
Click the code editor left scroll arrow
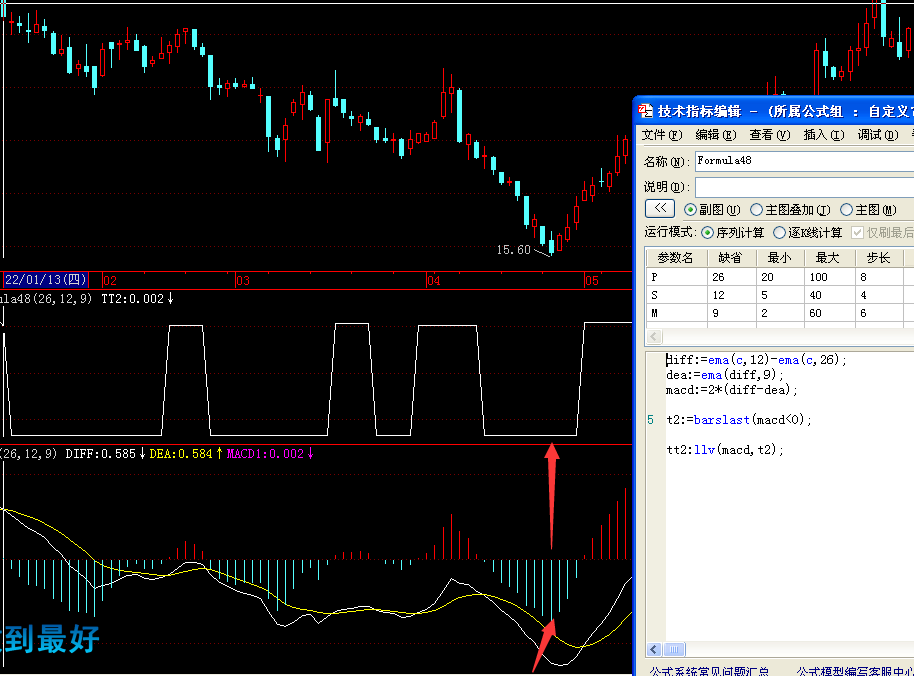click(x=654, y=649)
